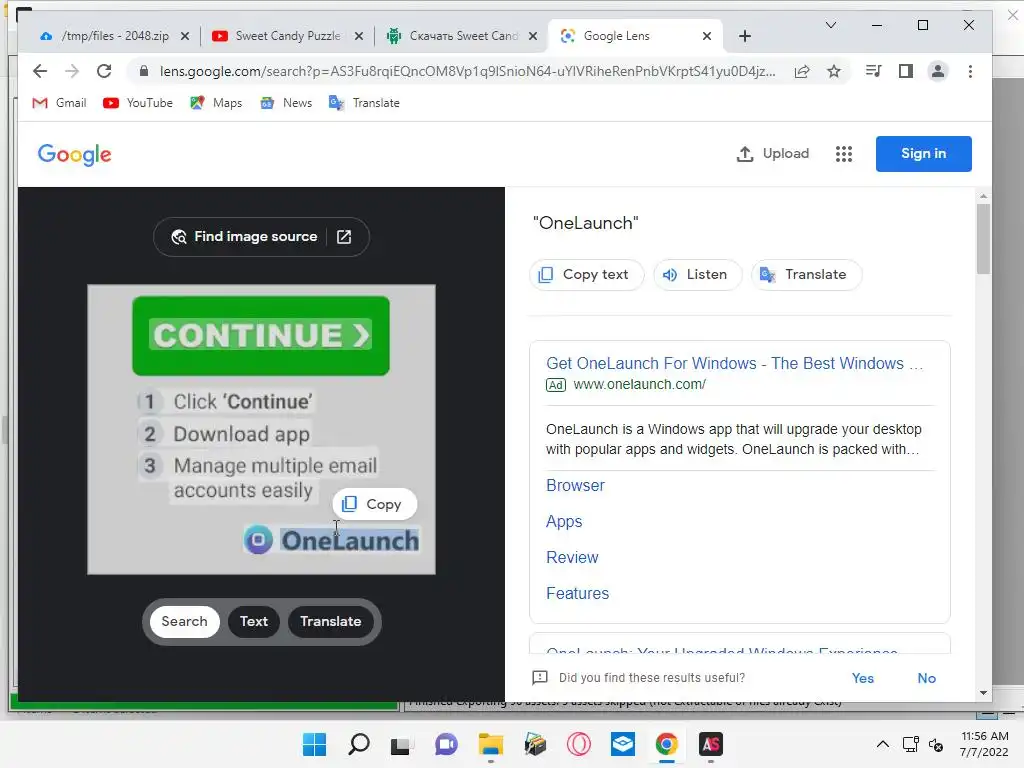Click the Copy popup over OneLaunch text
This screenshot has height=768, width=1024.
point(374,504)
